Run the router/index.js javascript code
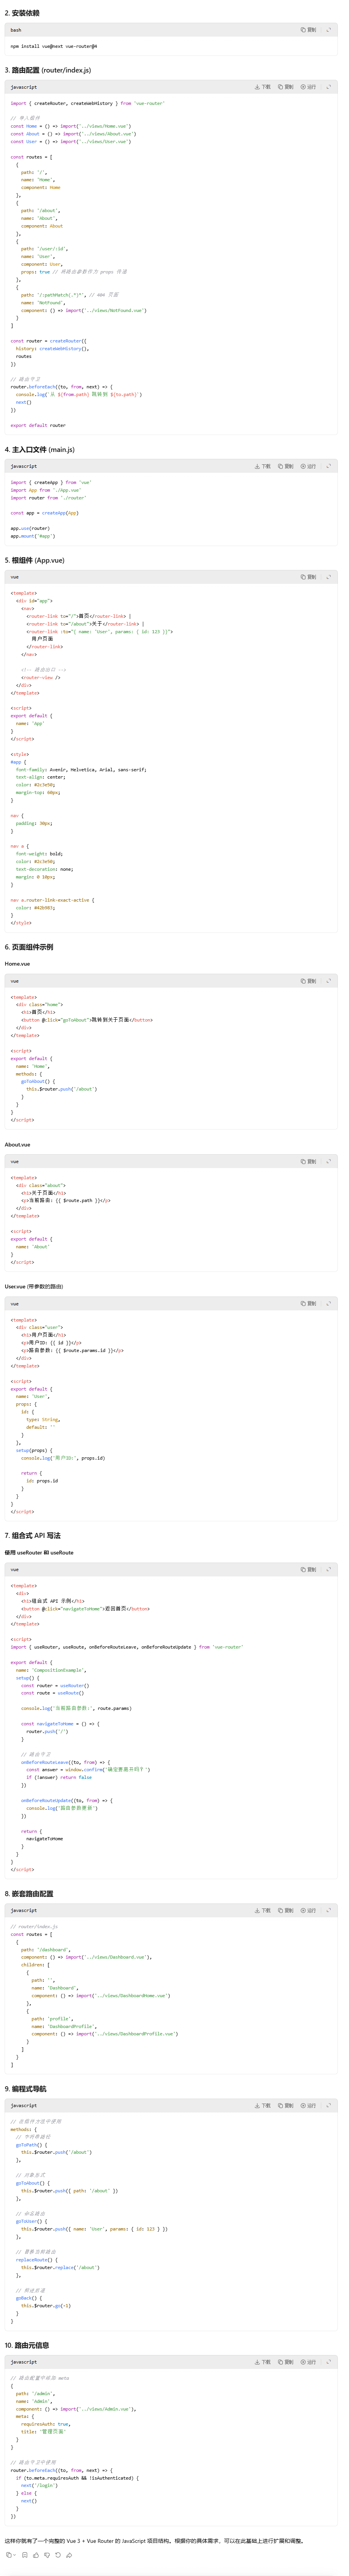The image size is (349, 2576). pos(309,87)
